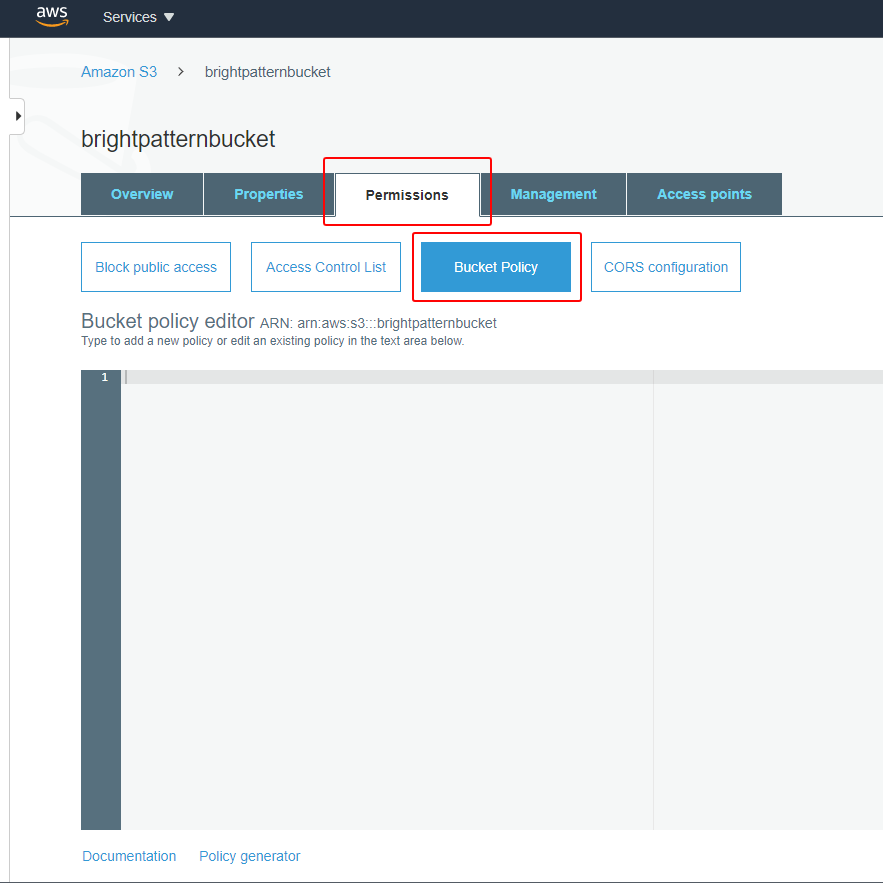The width and height of the screenshot is (883, 883).
Task: Open the Documentation link
Action: pos(129,856)
